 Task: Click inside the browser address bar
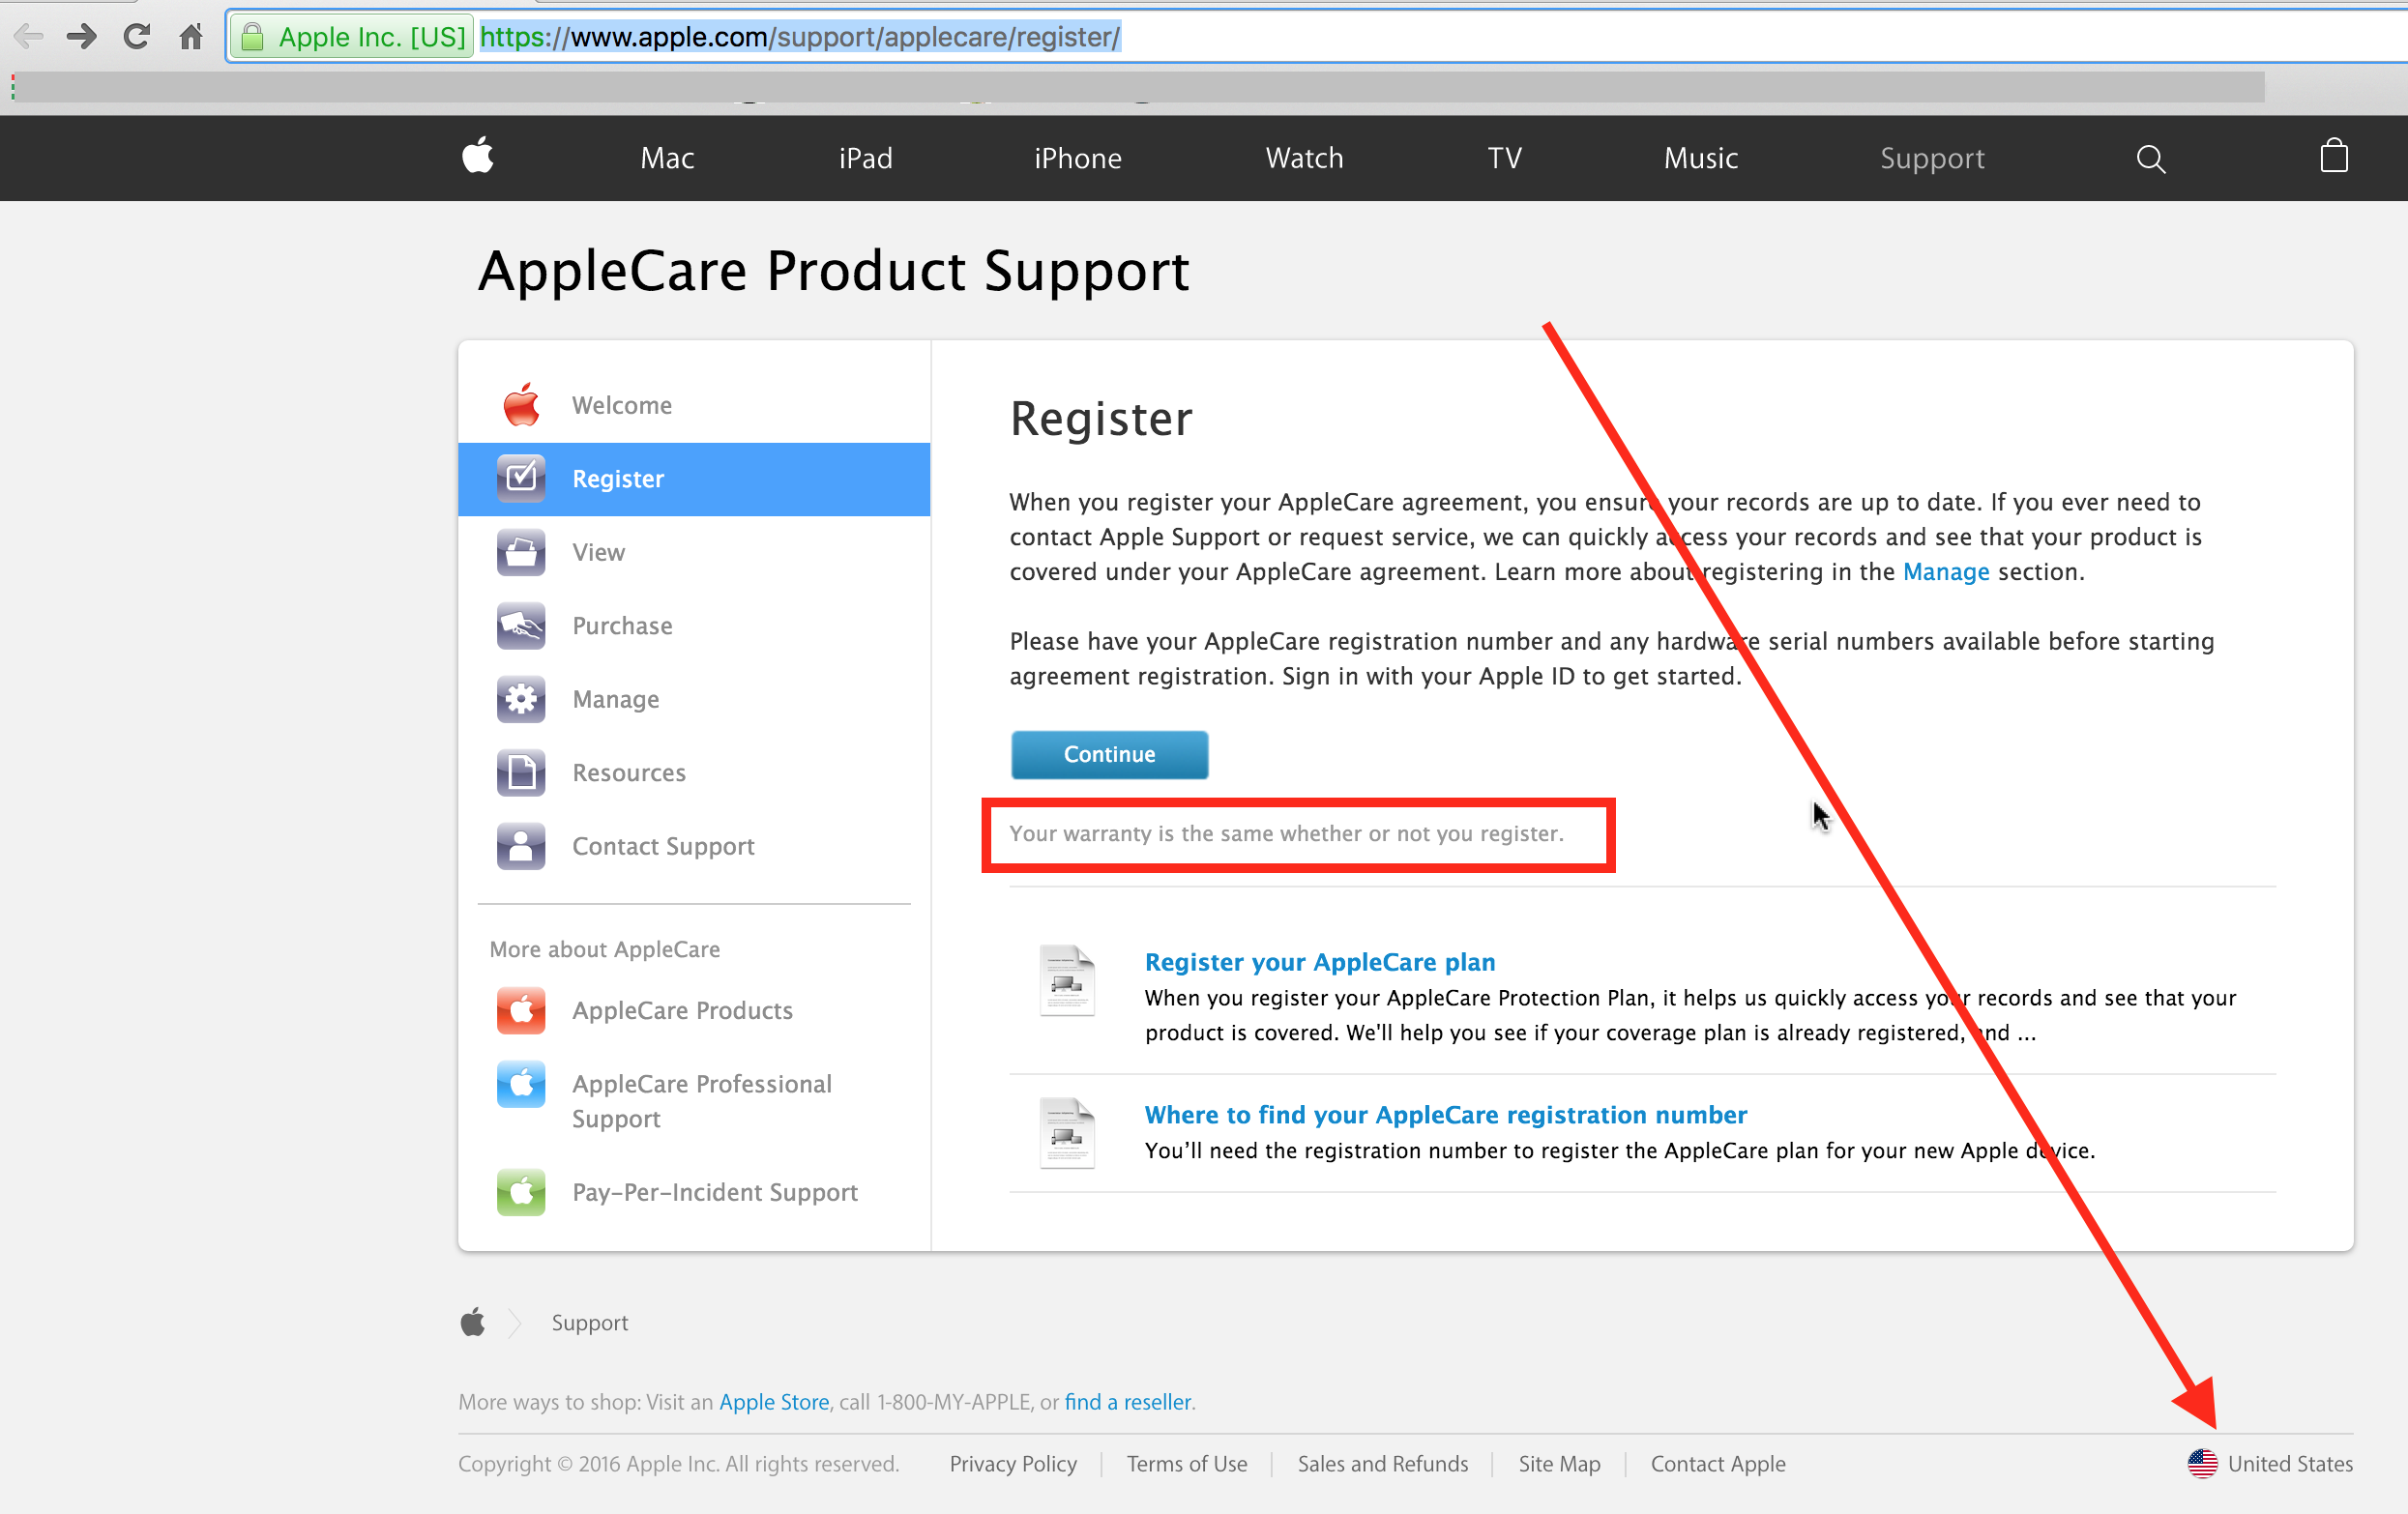point(800,37)
